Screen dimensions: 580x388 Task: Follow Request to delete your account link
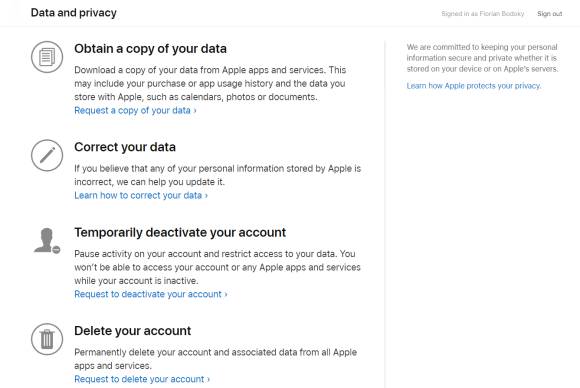point(142,379)
